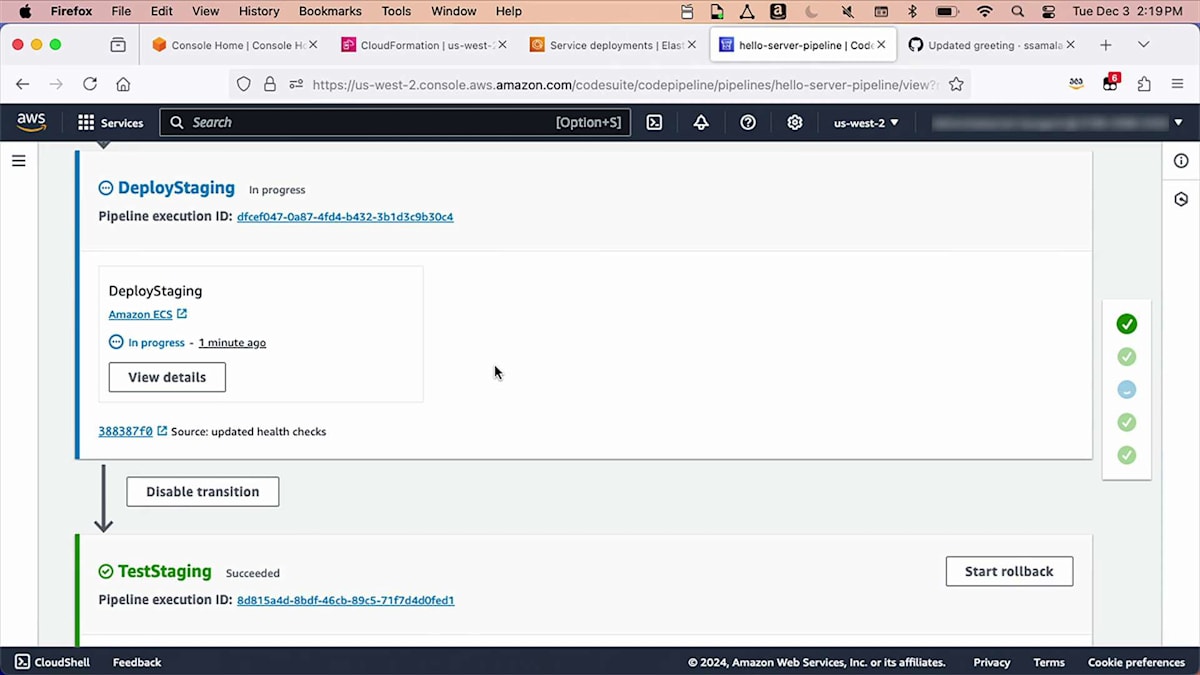Jump to the in-progress blue stage indicator
This screenshot has width=1200, height=675.
pos(1127,389)
